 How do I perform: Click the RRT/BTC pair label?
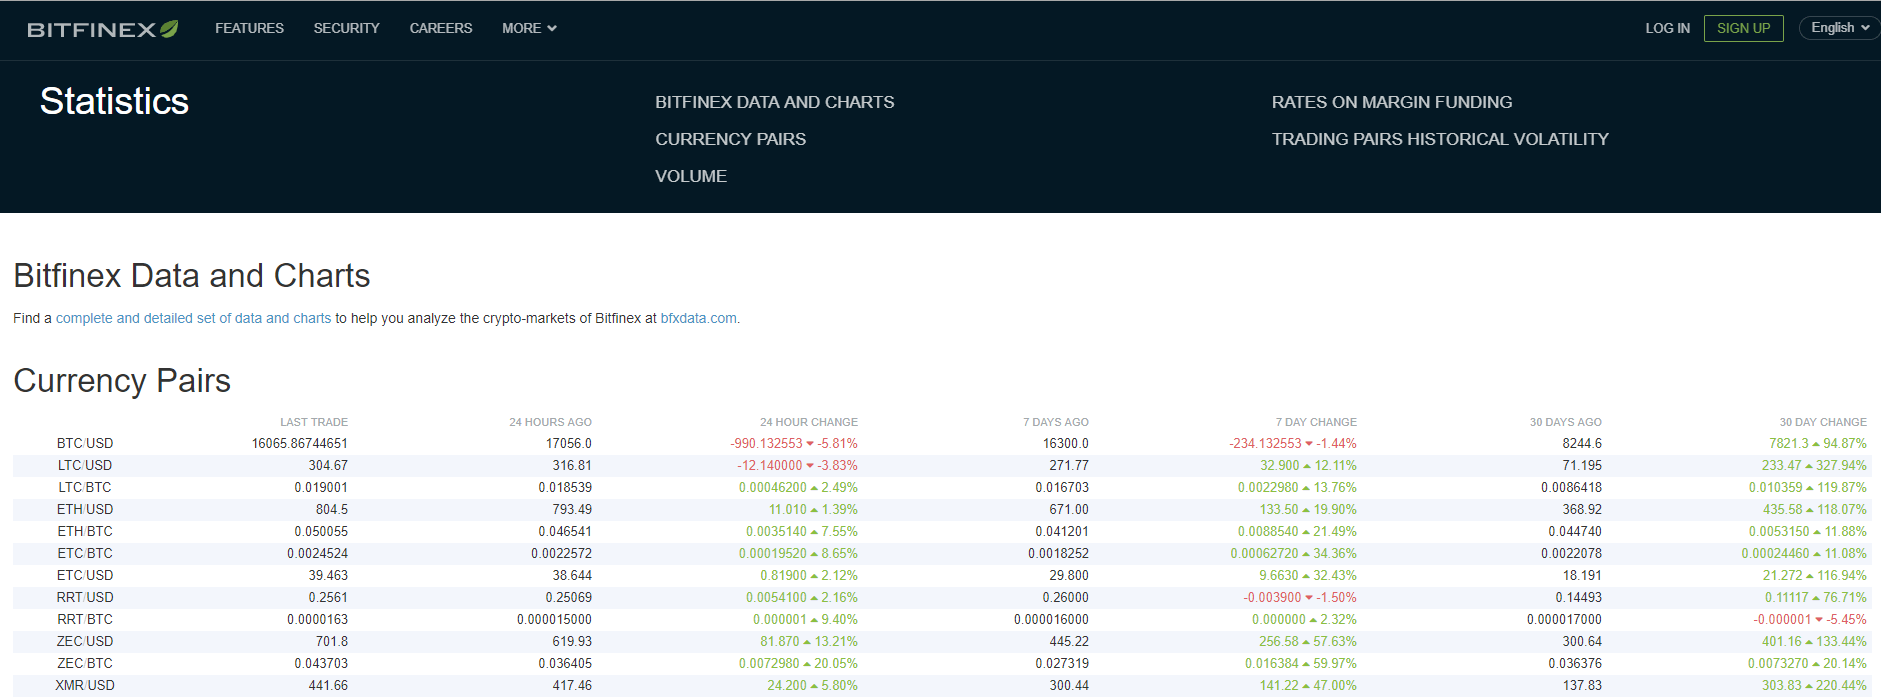coord(85,619)
